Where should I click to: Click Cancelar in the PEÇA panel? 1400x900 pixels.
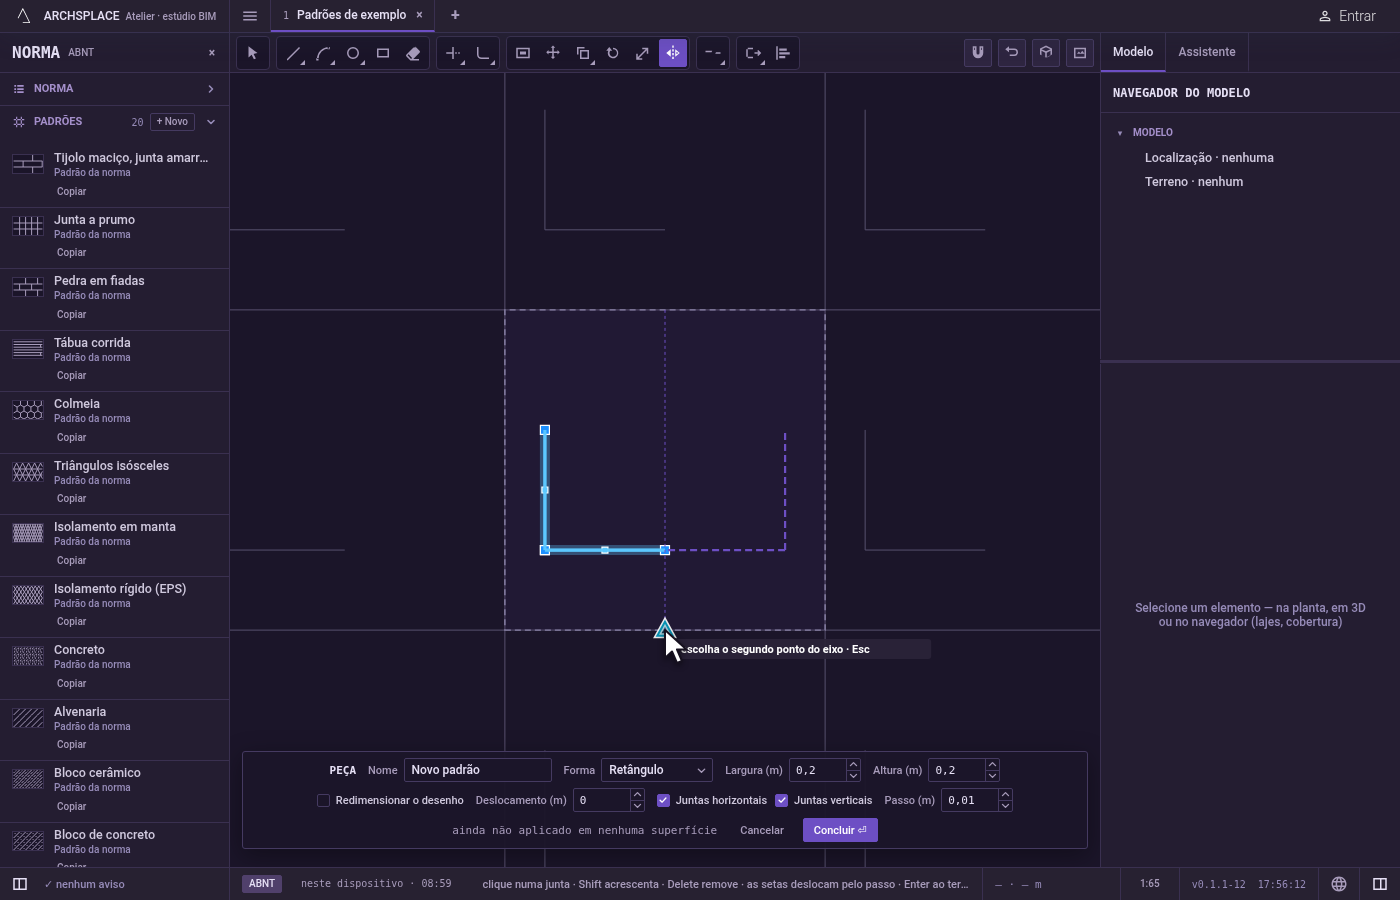pyautogui.click(x=762, y=830)
